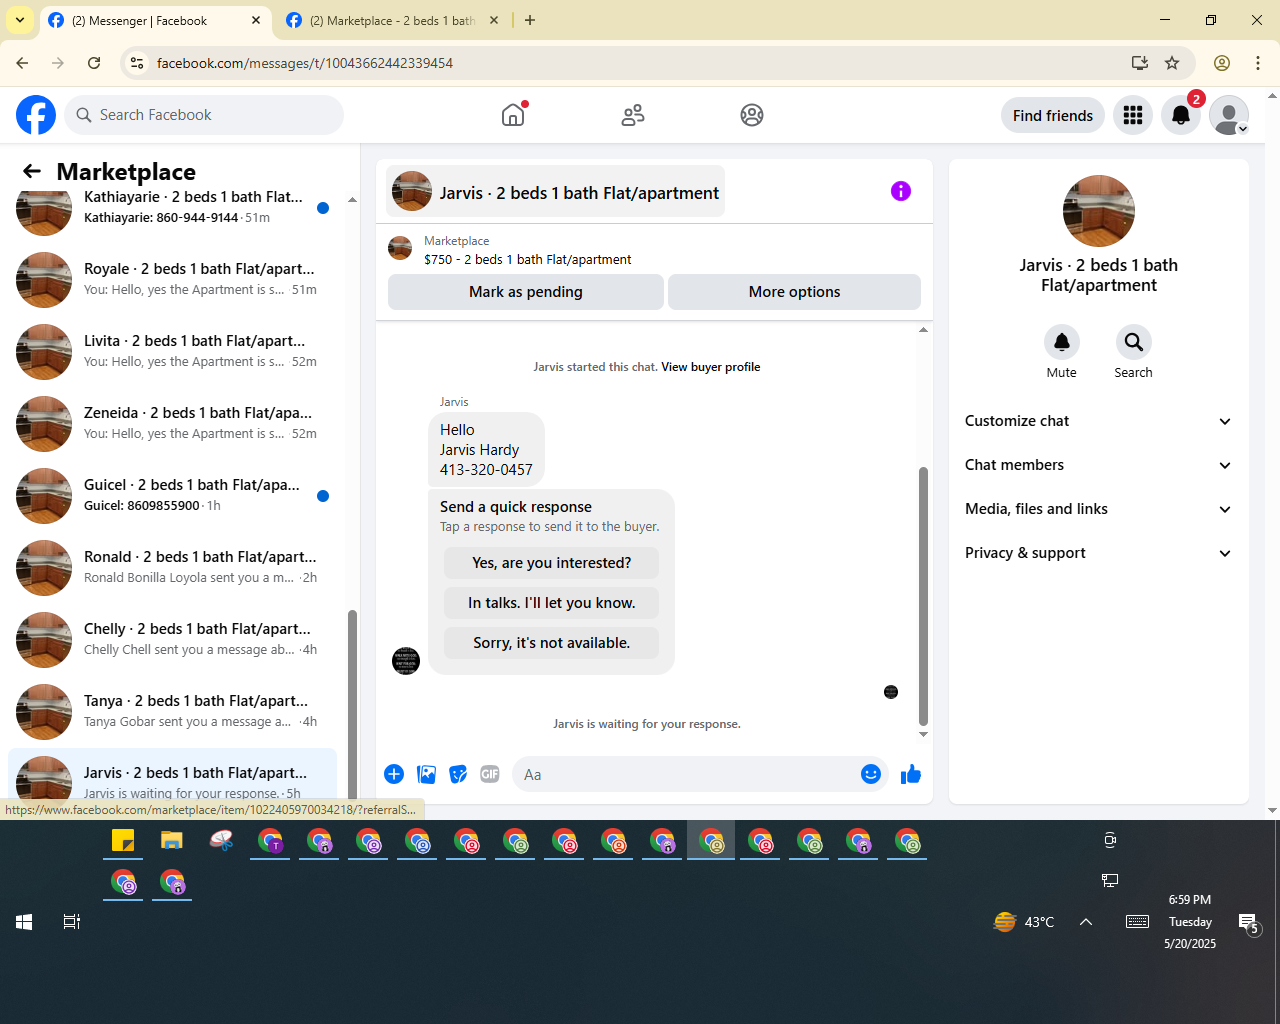
Task: Send a thumbs-up like
Action: click(911, 774)
